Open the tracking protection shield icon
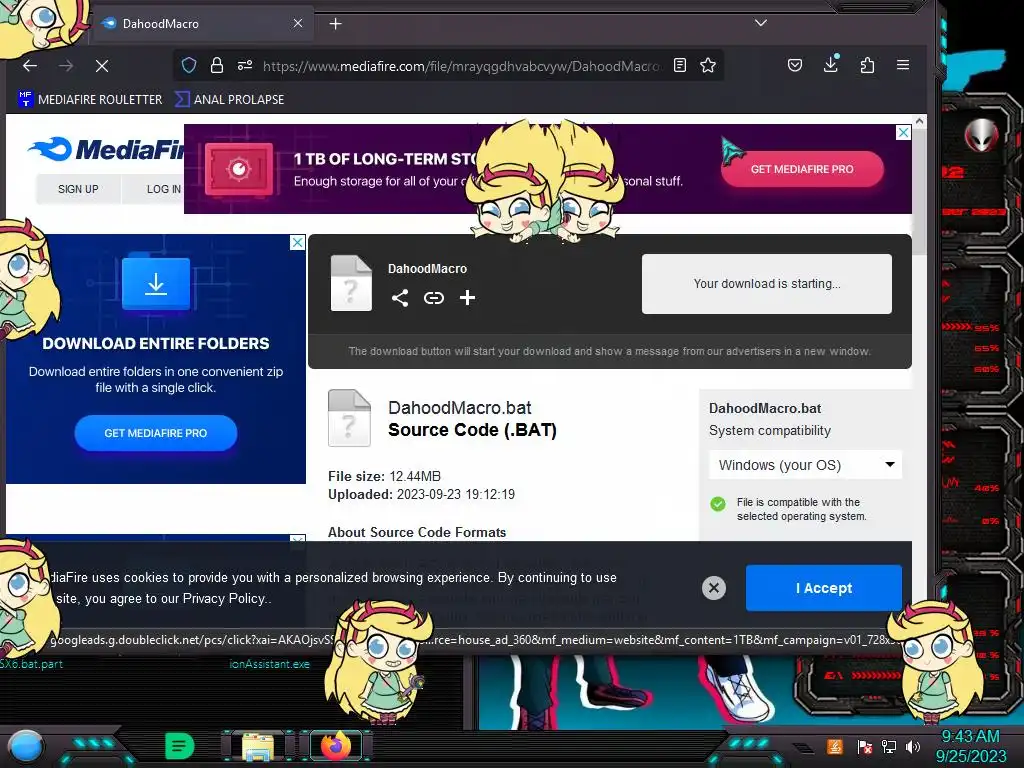1024x768 pixels. pos(189,65)
